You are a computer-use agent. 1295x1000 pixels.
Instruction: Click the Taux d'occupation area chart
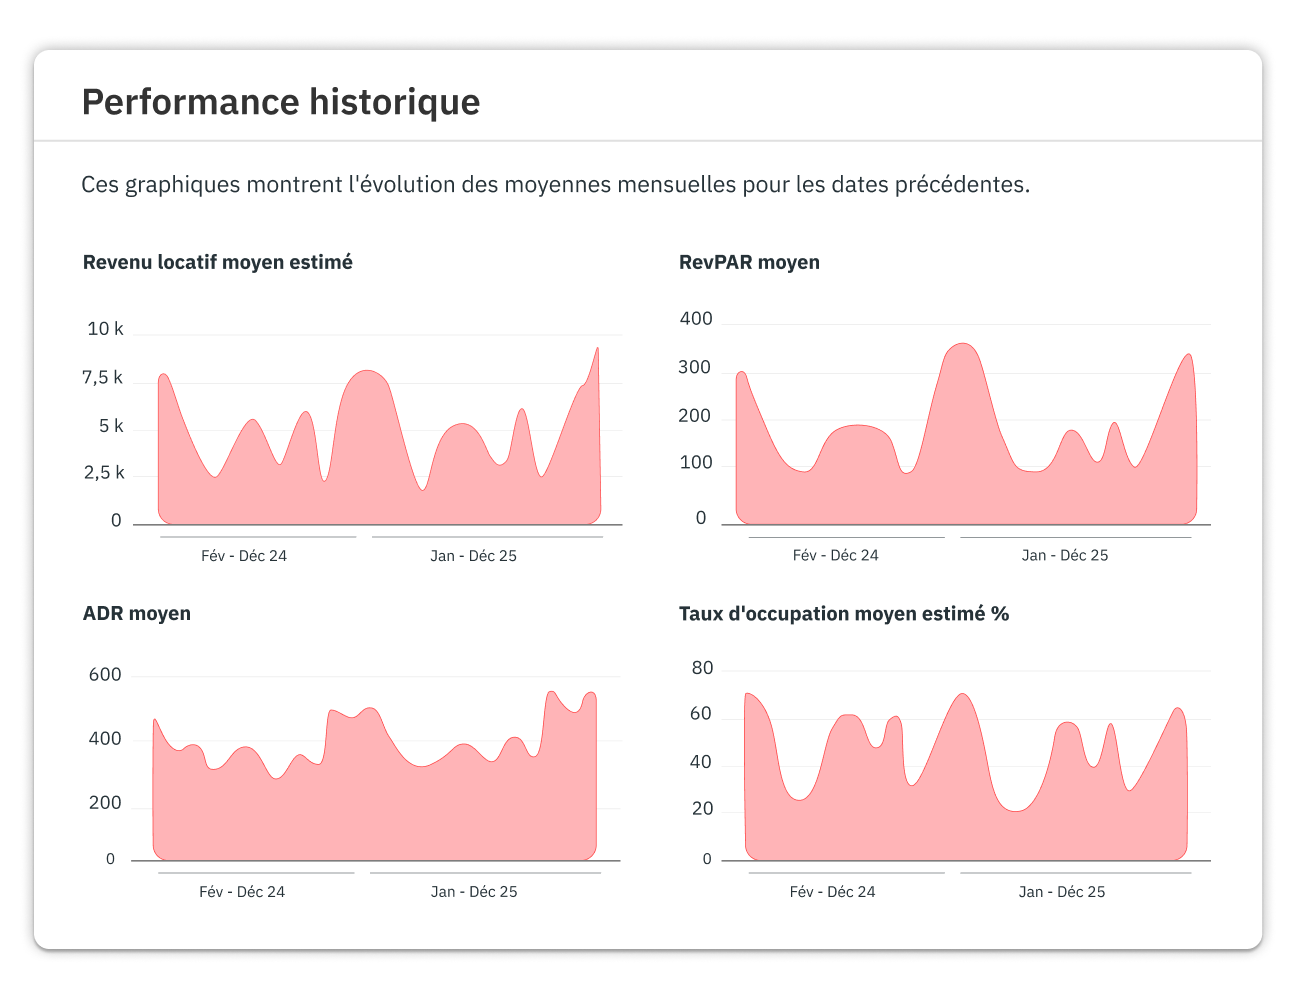pyautogui.click(x=966, y=776)
